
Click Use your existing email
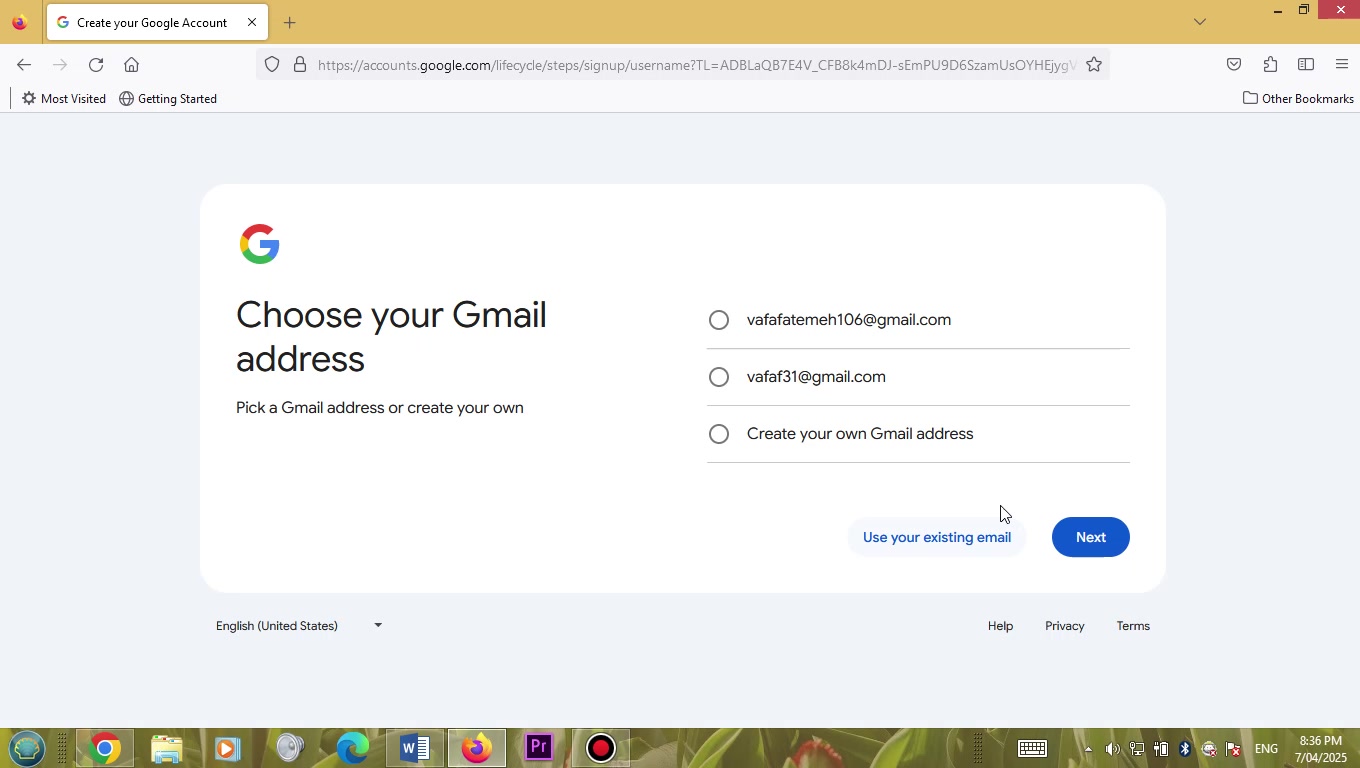click(937, 537)
